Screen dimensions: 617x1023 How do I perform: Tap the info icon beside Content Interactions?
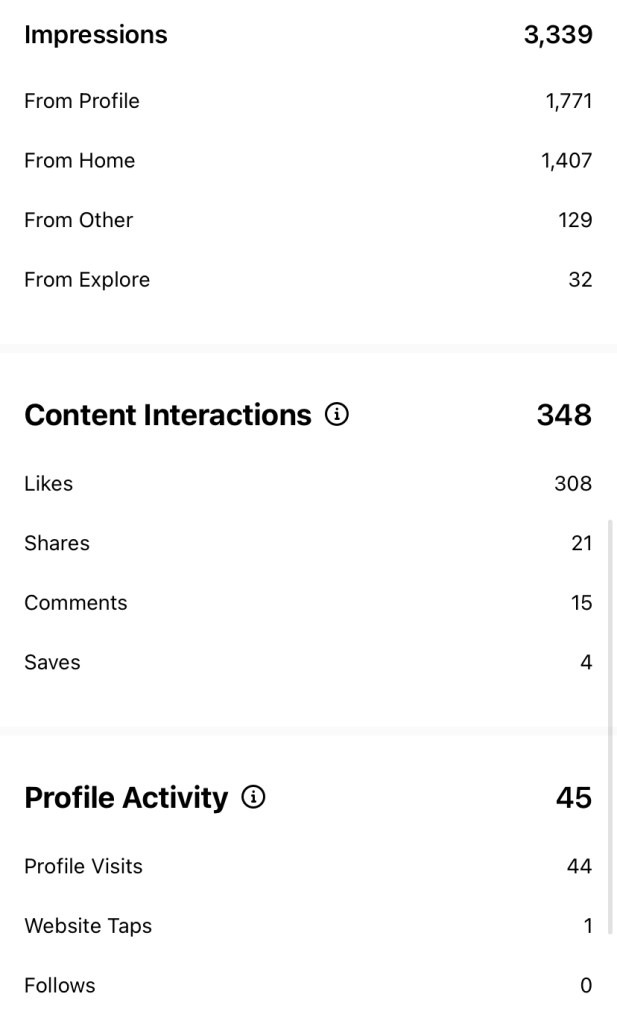tap(337, 414)
